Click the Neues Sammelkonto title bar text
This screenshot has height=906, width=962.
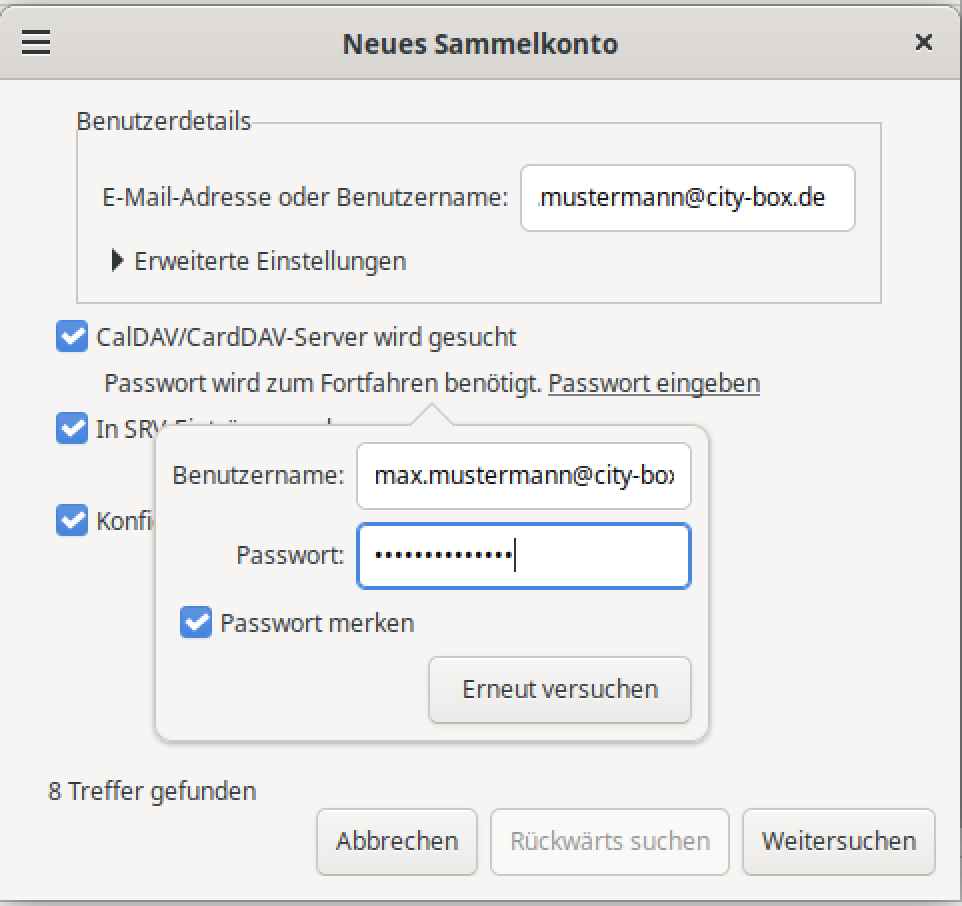(480, 44)
